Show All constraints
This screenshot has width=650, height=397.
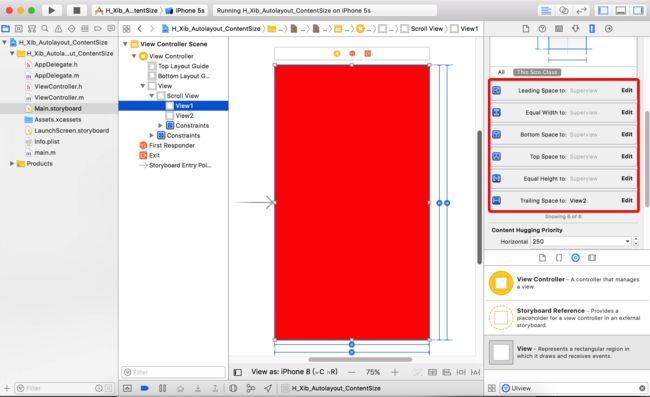click(501, 72)
